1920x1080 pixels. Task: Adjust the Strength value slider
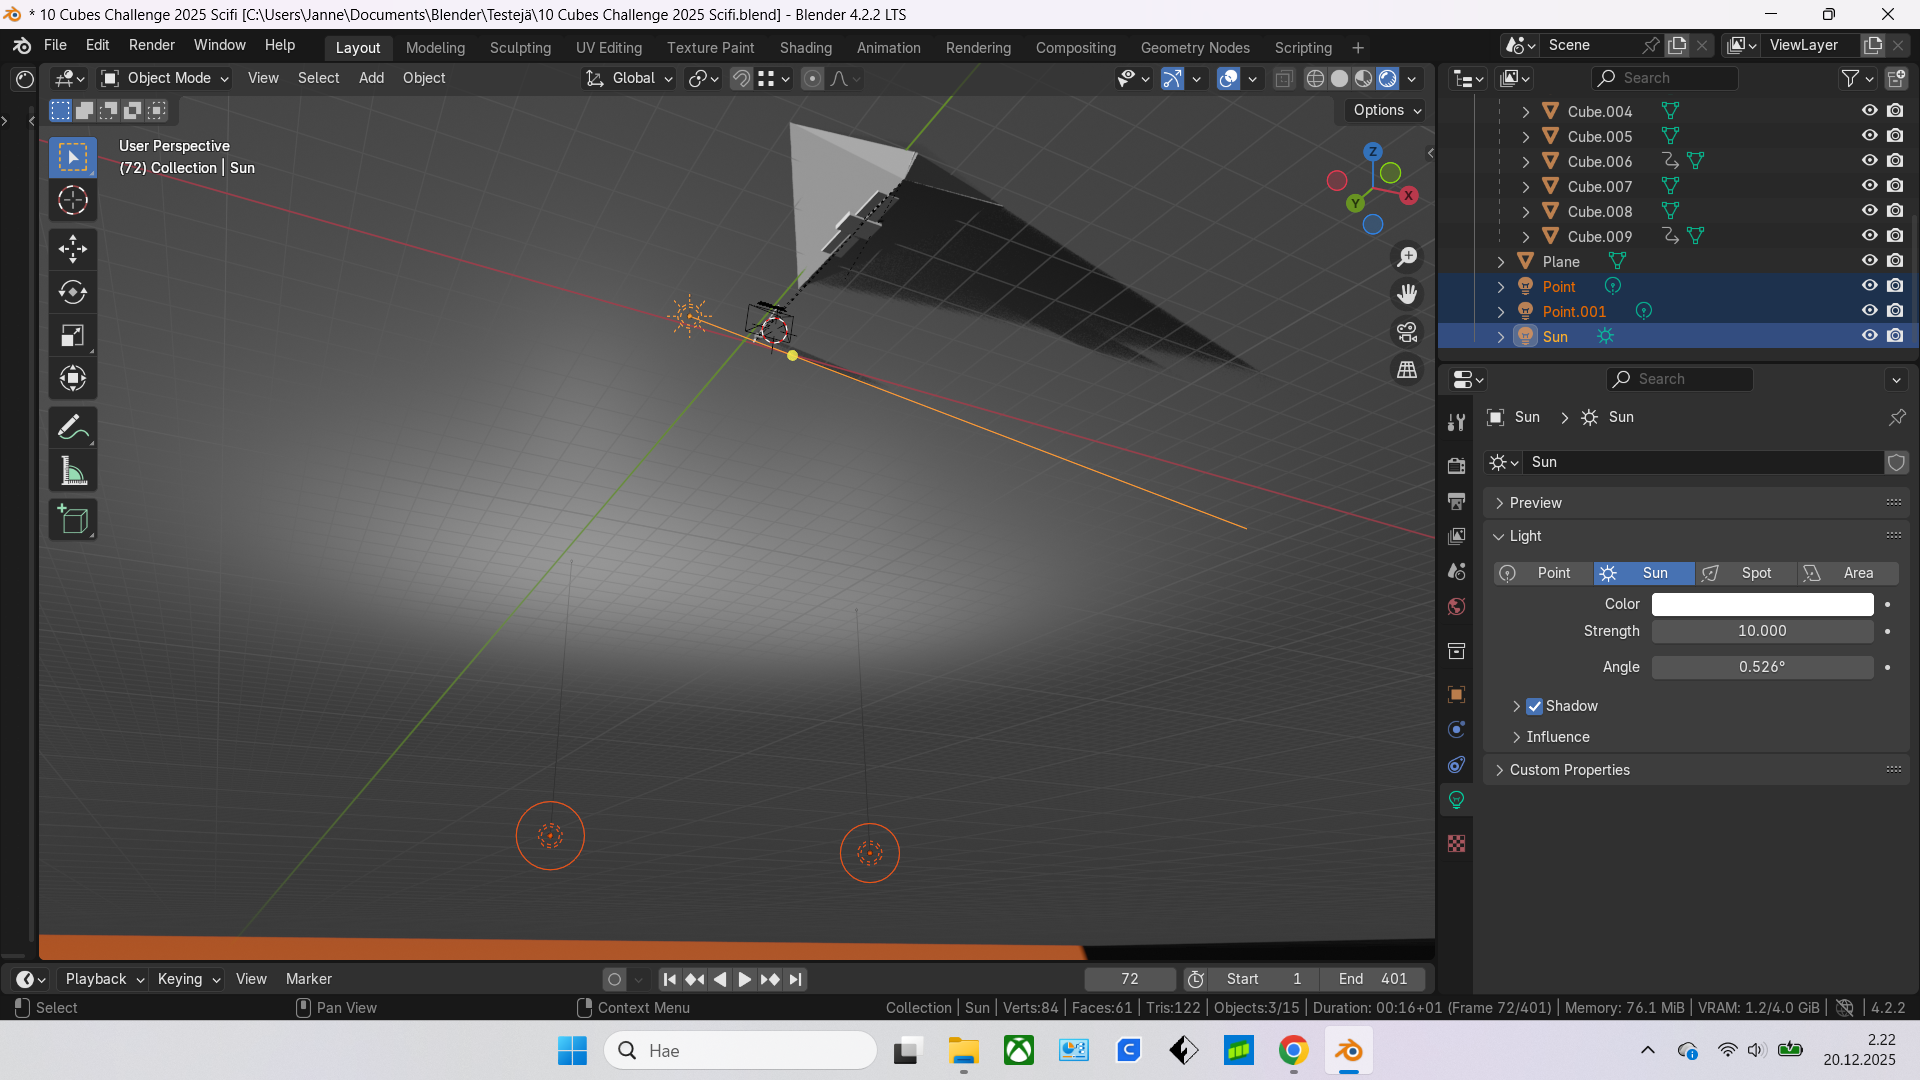[1762, 631]
